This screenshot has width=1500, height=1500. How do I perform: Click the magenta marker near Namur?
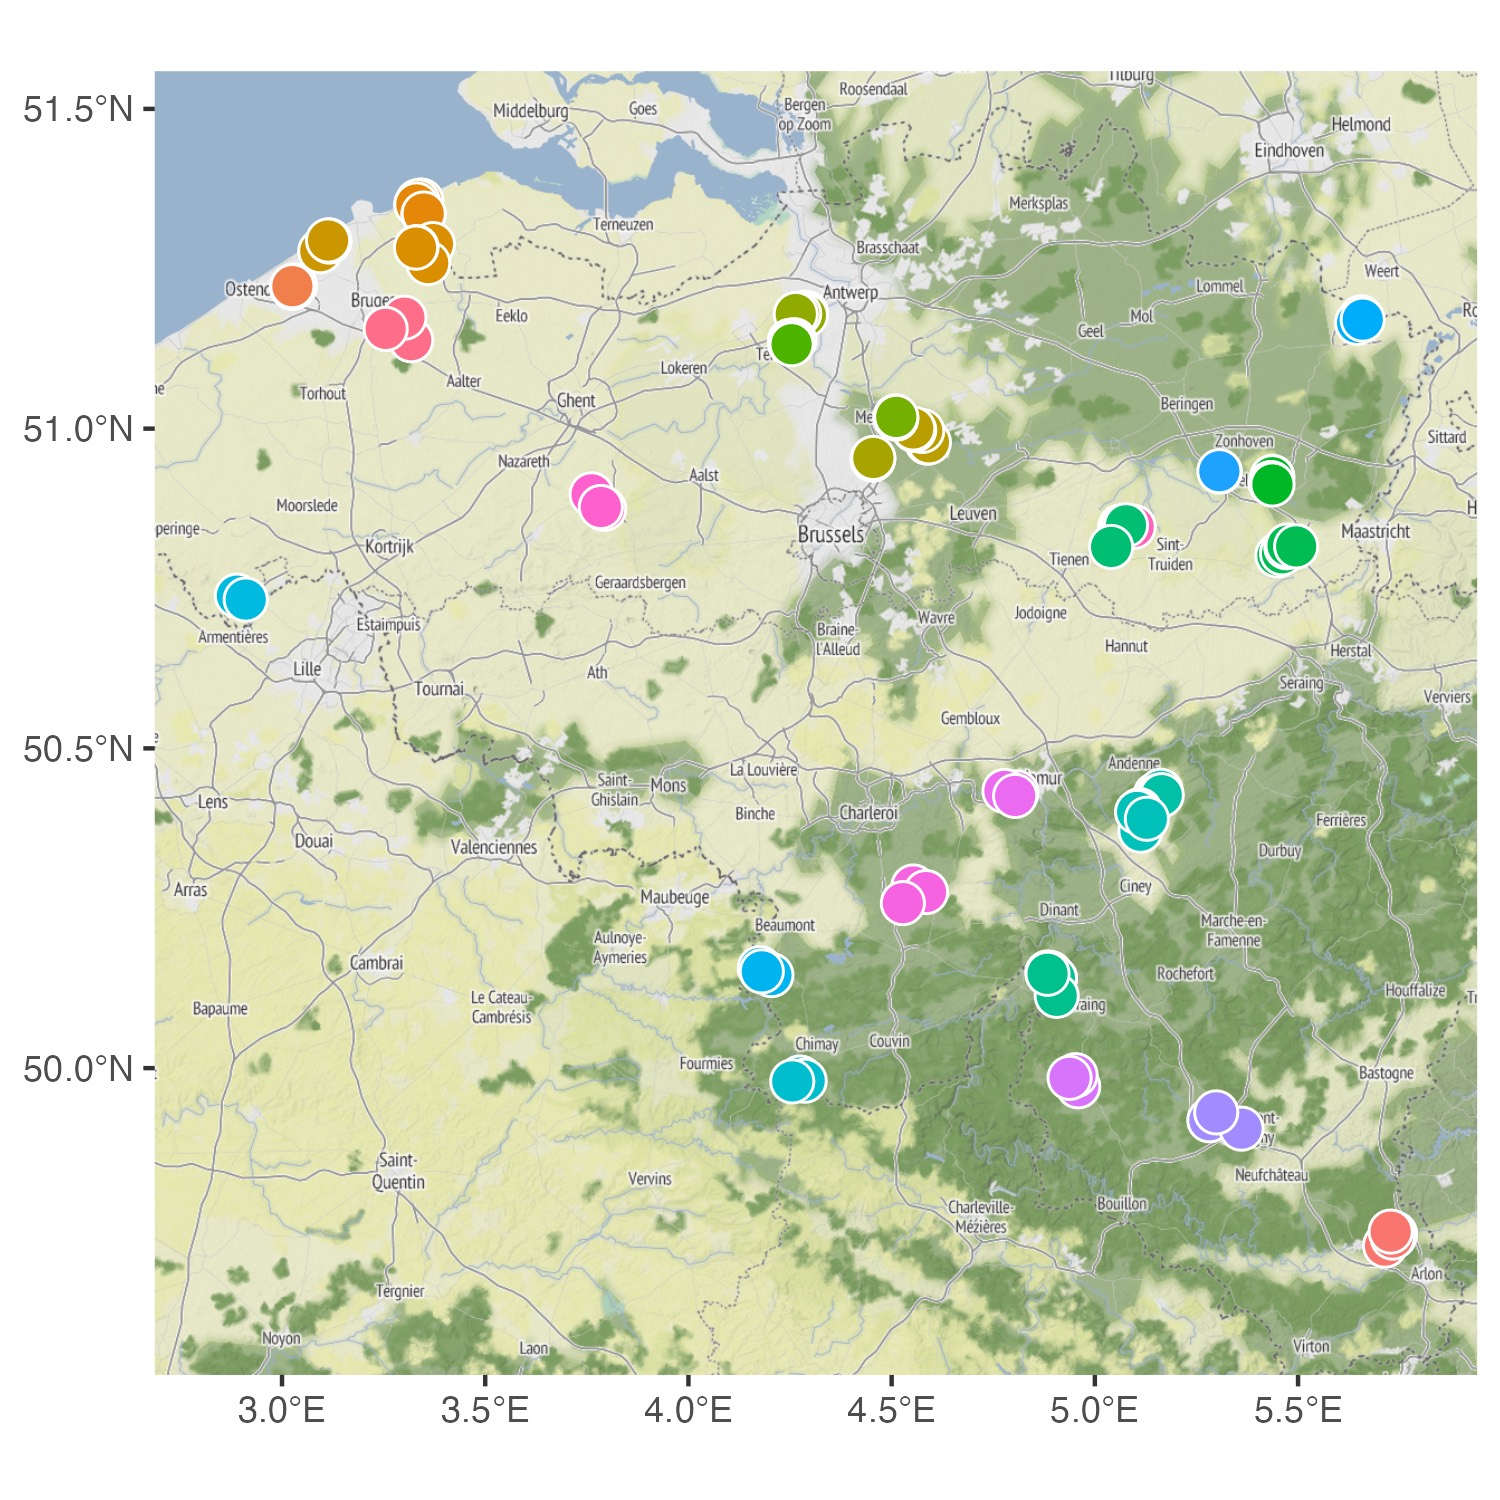[x=1013, y=795]
